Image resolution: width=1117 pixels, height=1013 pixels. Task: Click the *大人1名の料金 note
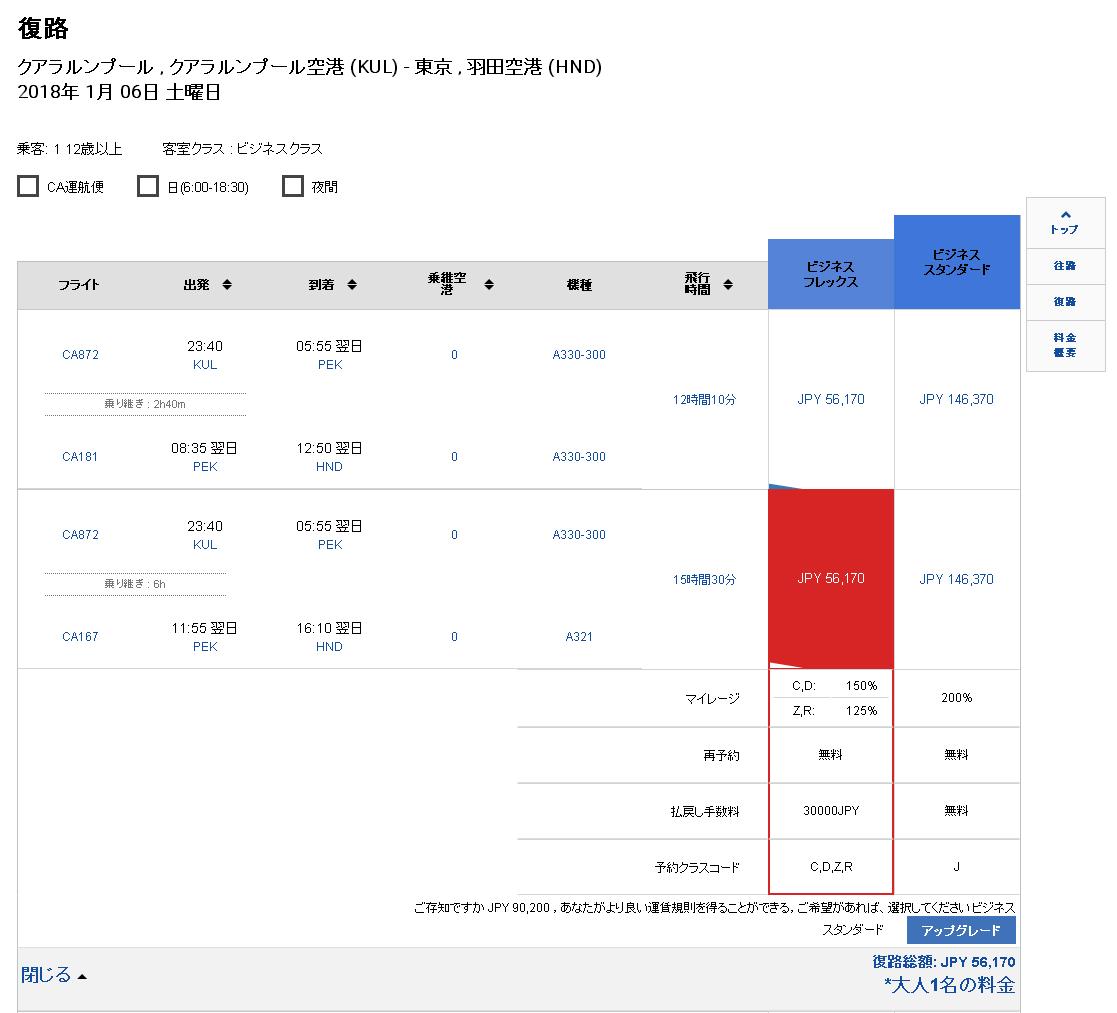(x=950, y=985)
